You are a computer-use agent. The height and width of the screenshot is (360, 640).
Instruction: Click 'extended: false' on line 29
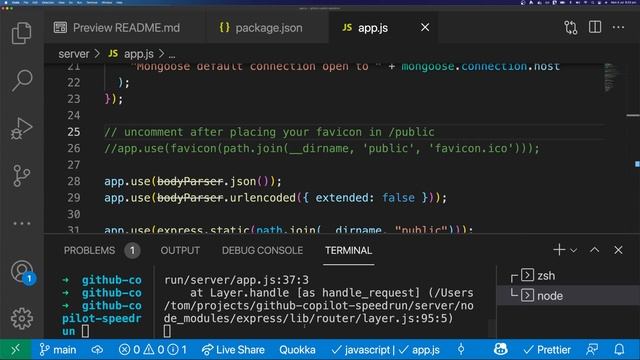tap(365, 198)
